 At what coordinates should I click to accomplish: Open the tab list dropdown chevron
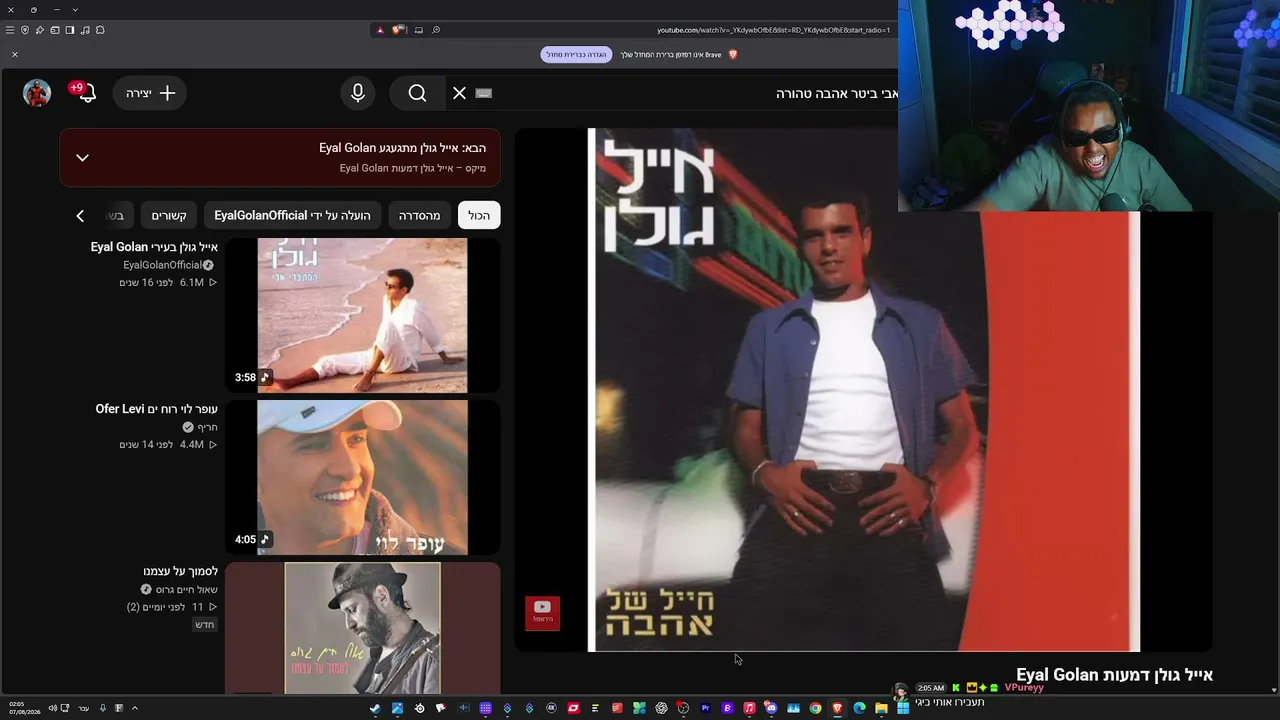point(75,10)
